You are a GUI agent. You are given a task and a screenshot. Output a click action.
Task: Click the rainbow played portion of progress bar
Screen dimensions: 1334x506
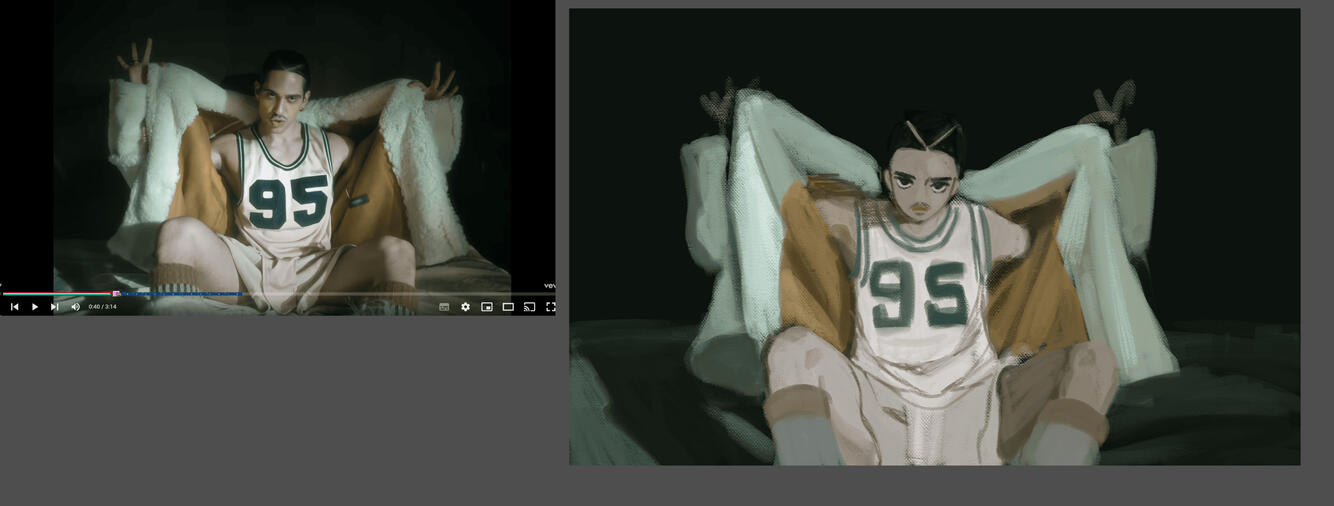coord(58,294)
